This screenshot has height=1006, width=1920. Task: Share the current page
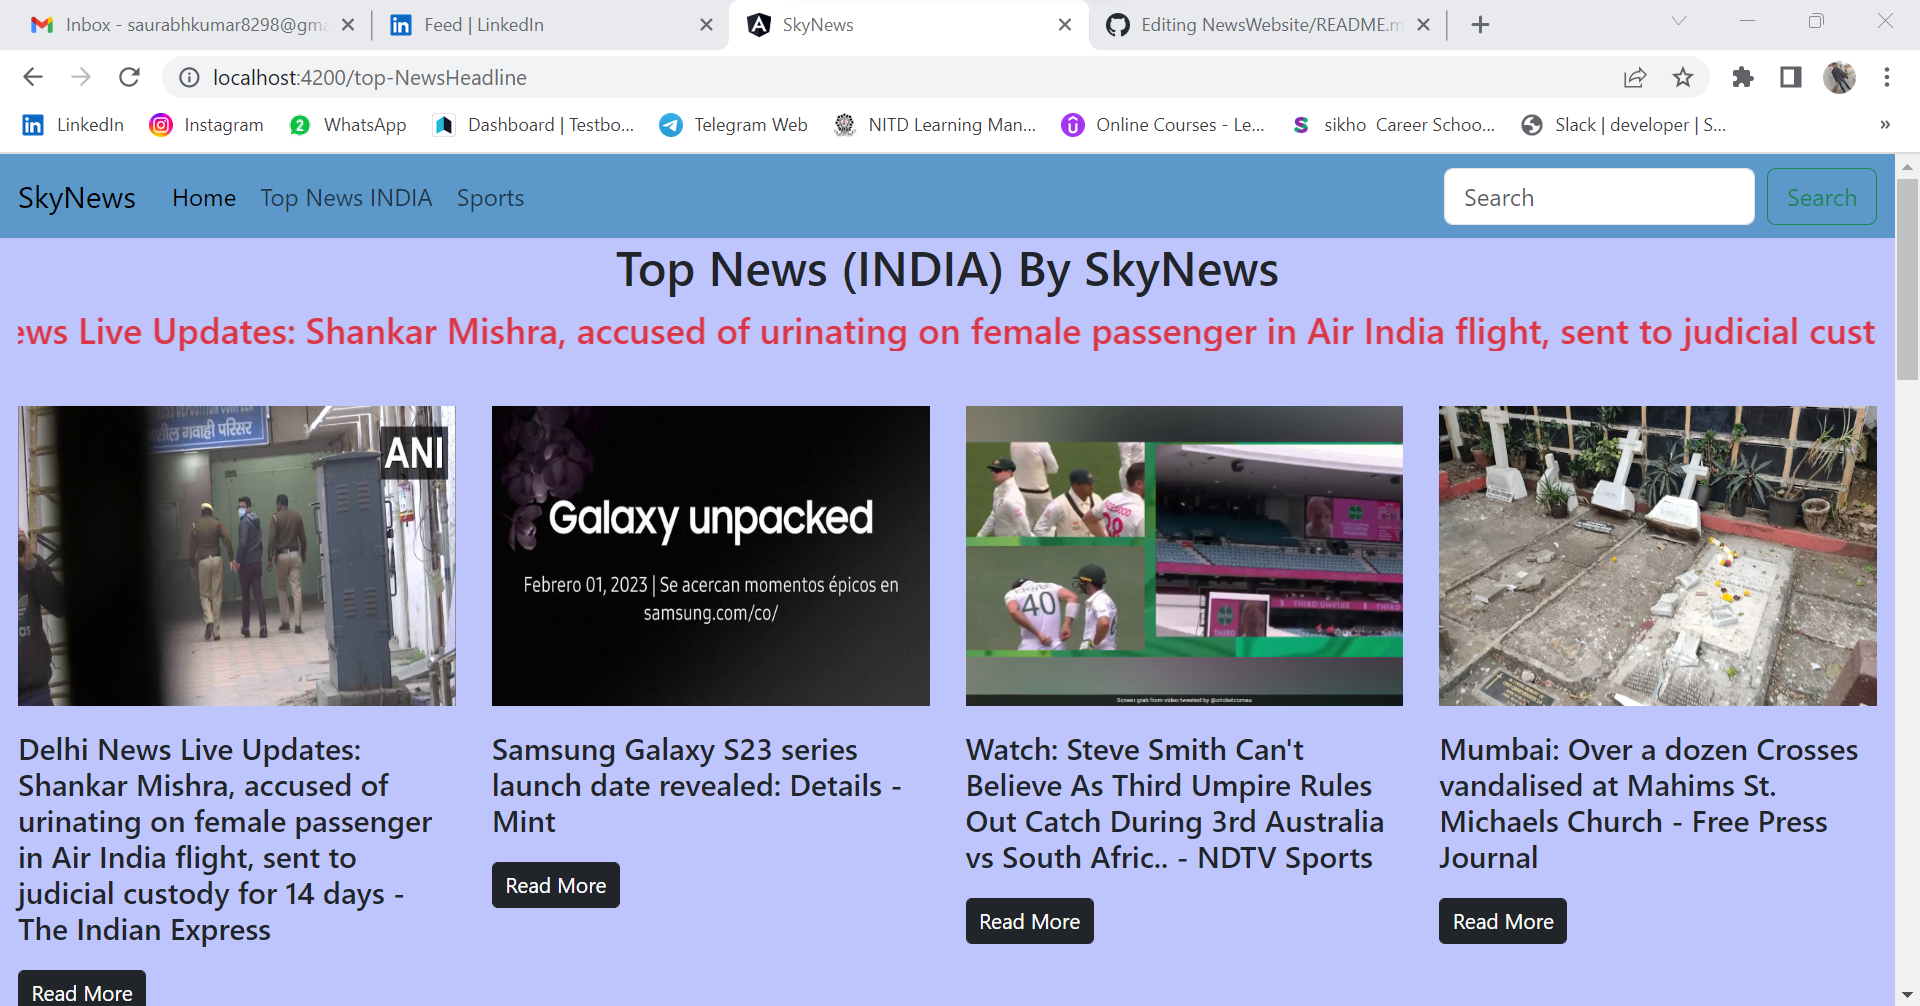[1635, 77]
